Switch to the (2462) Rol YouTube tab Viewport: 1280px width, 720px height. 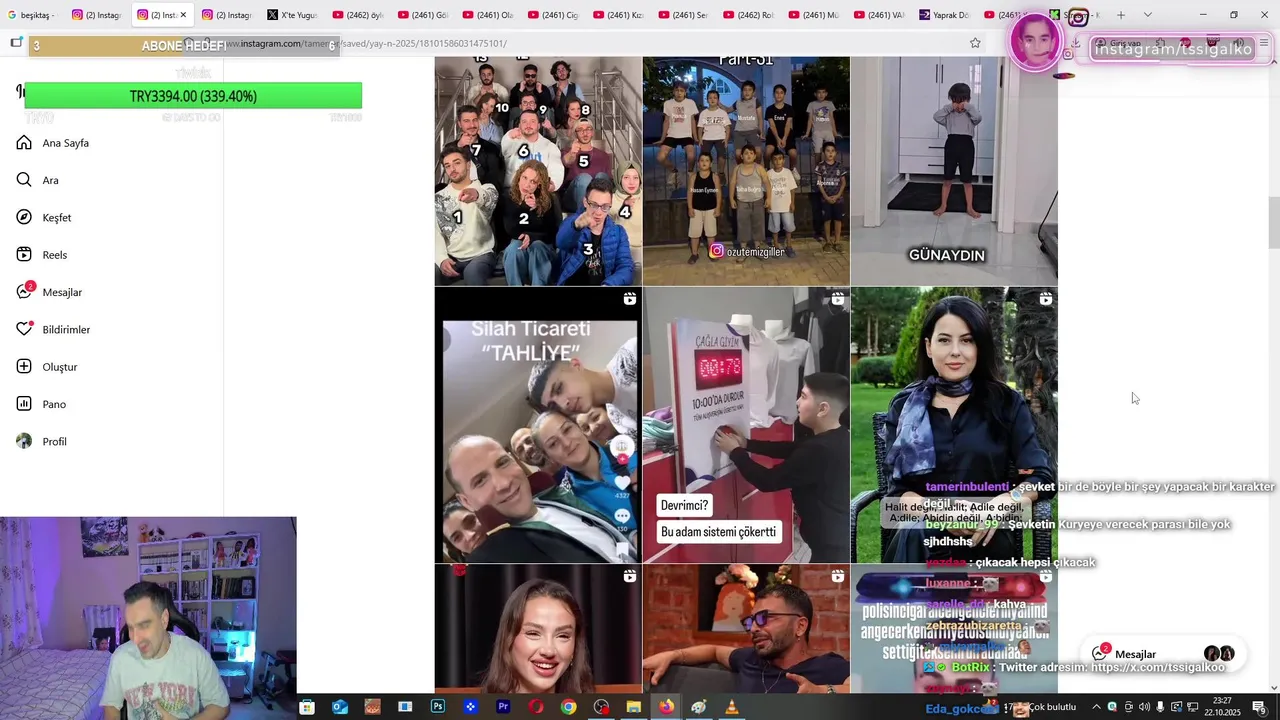tap(749, 15)
